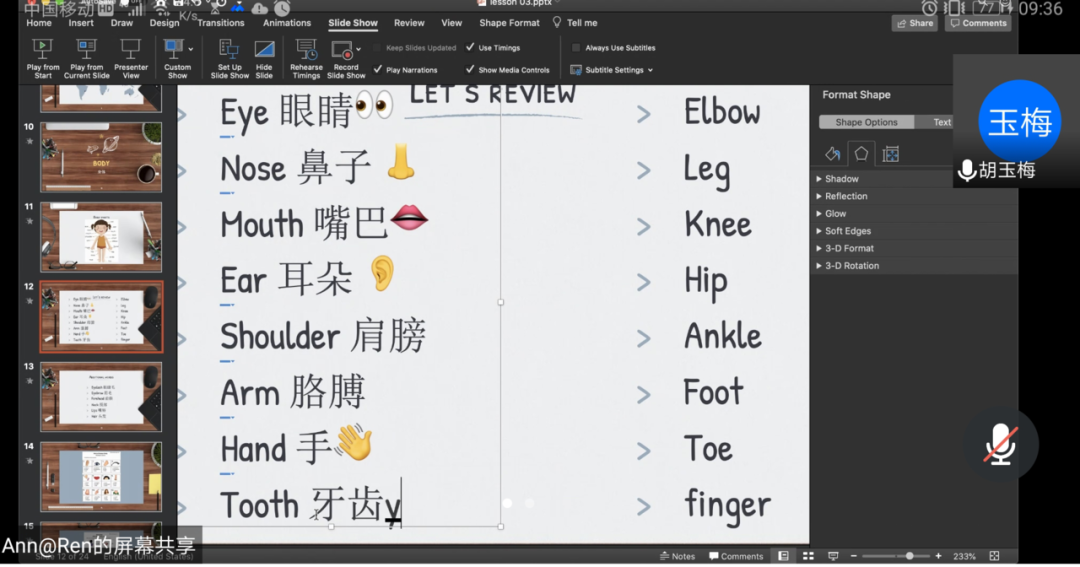This screenshot has height=567, width=1080.
Task: Open Custom Show menu
Action: (178, 59)
